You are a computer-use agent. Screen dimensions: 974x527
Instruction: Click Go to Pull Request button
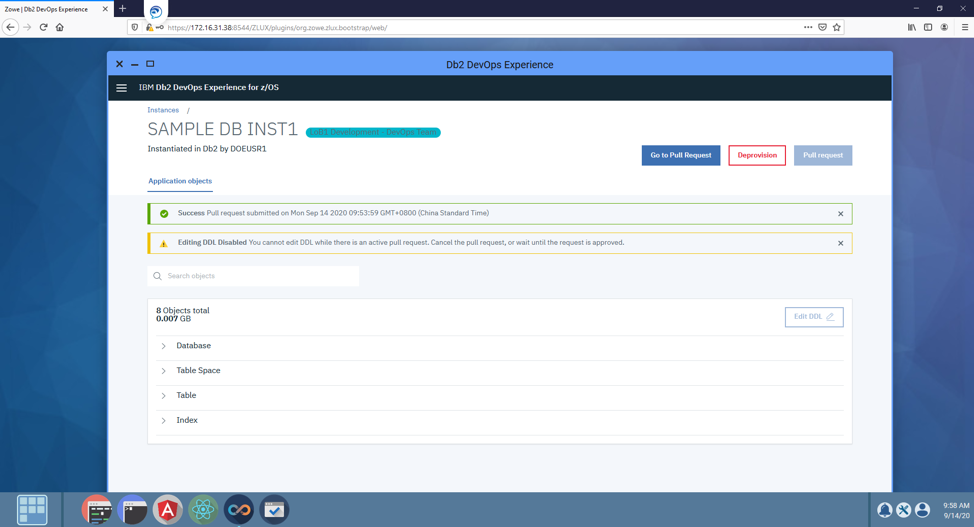(x=681, y=155)
